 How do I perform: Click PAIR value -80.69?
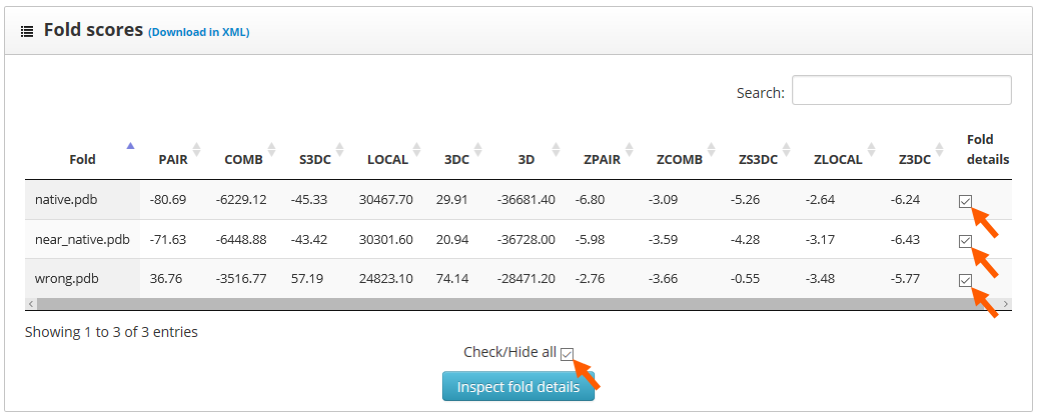point(168,199)
